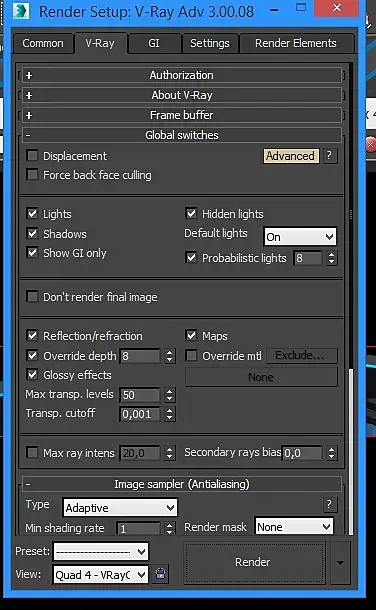Open the Render Elements tab
This screenshot has width=376, height=610.
(296, 43)
